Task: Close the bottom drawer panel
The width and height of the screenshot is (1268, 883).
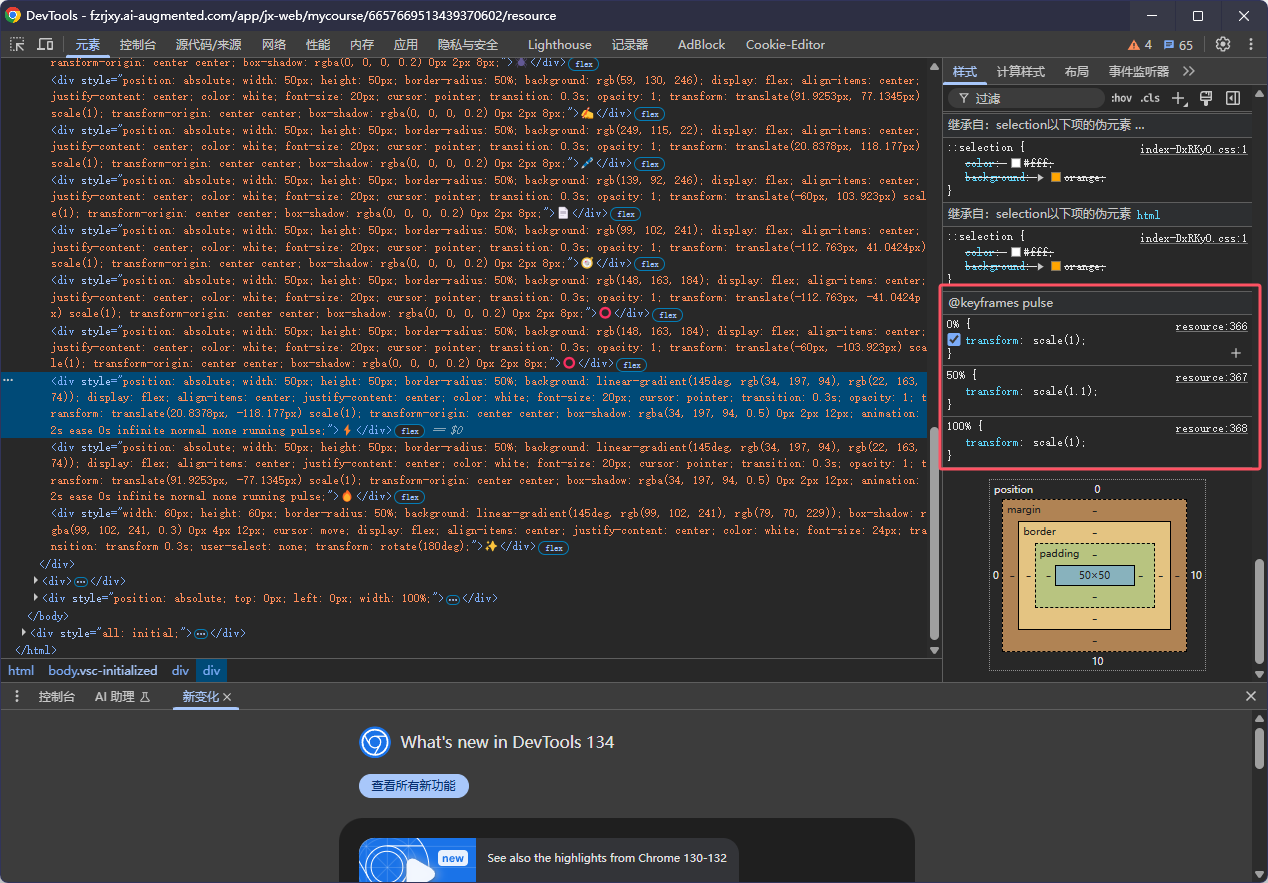Action: pyautogui.click(x=1250, y=697)
